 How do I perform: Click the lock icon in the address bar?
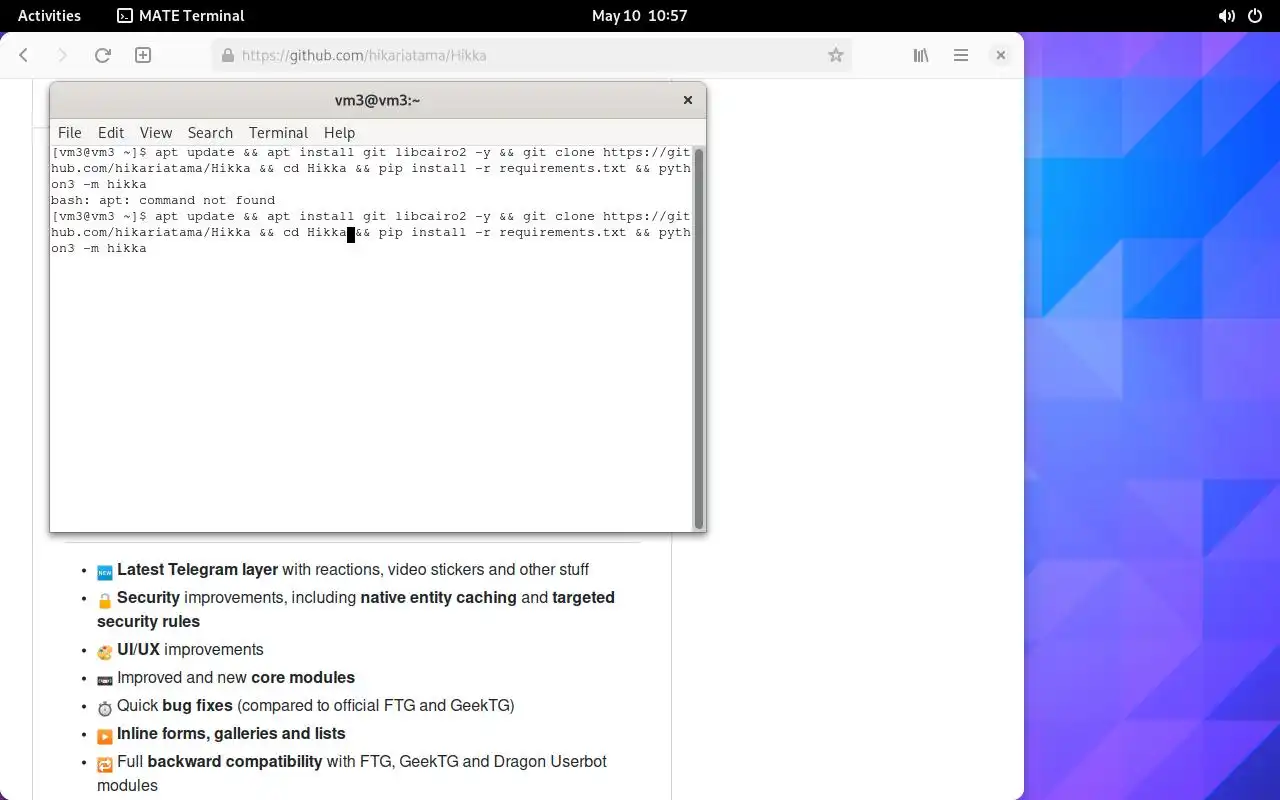(x=227, y=56)
